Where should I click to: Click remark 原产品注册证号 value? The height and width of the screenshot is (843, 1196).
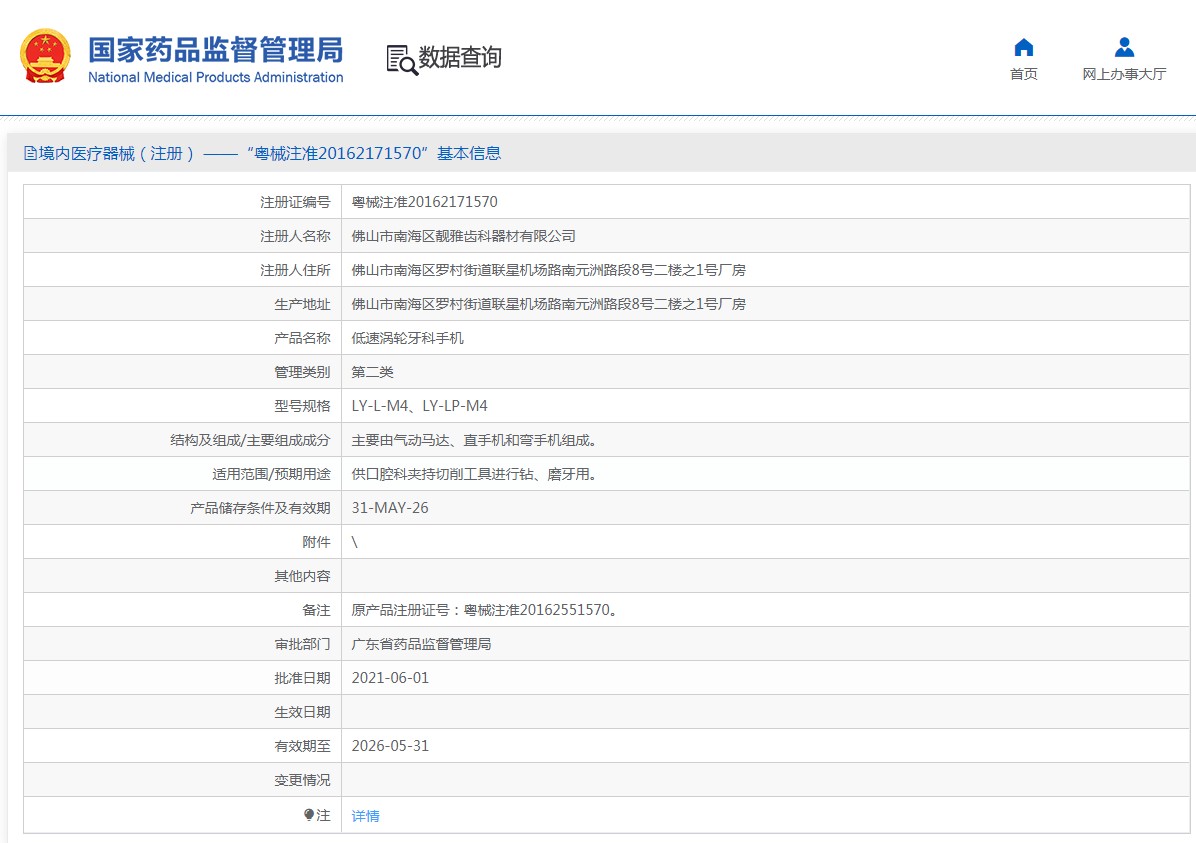(x=484, y=610)
